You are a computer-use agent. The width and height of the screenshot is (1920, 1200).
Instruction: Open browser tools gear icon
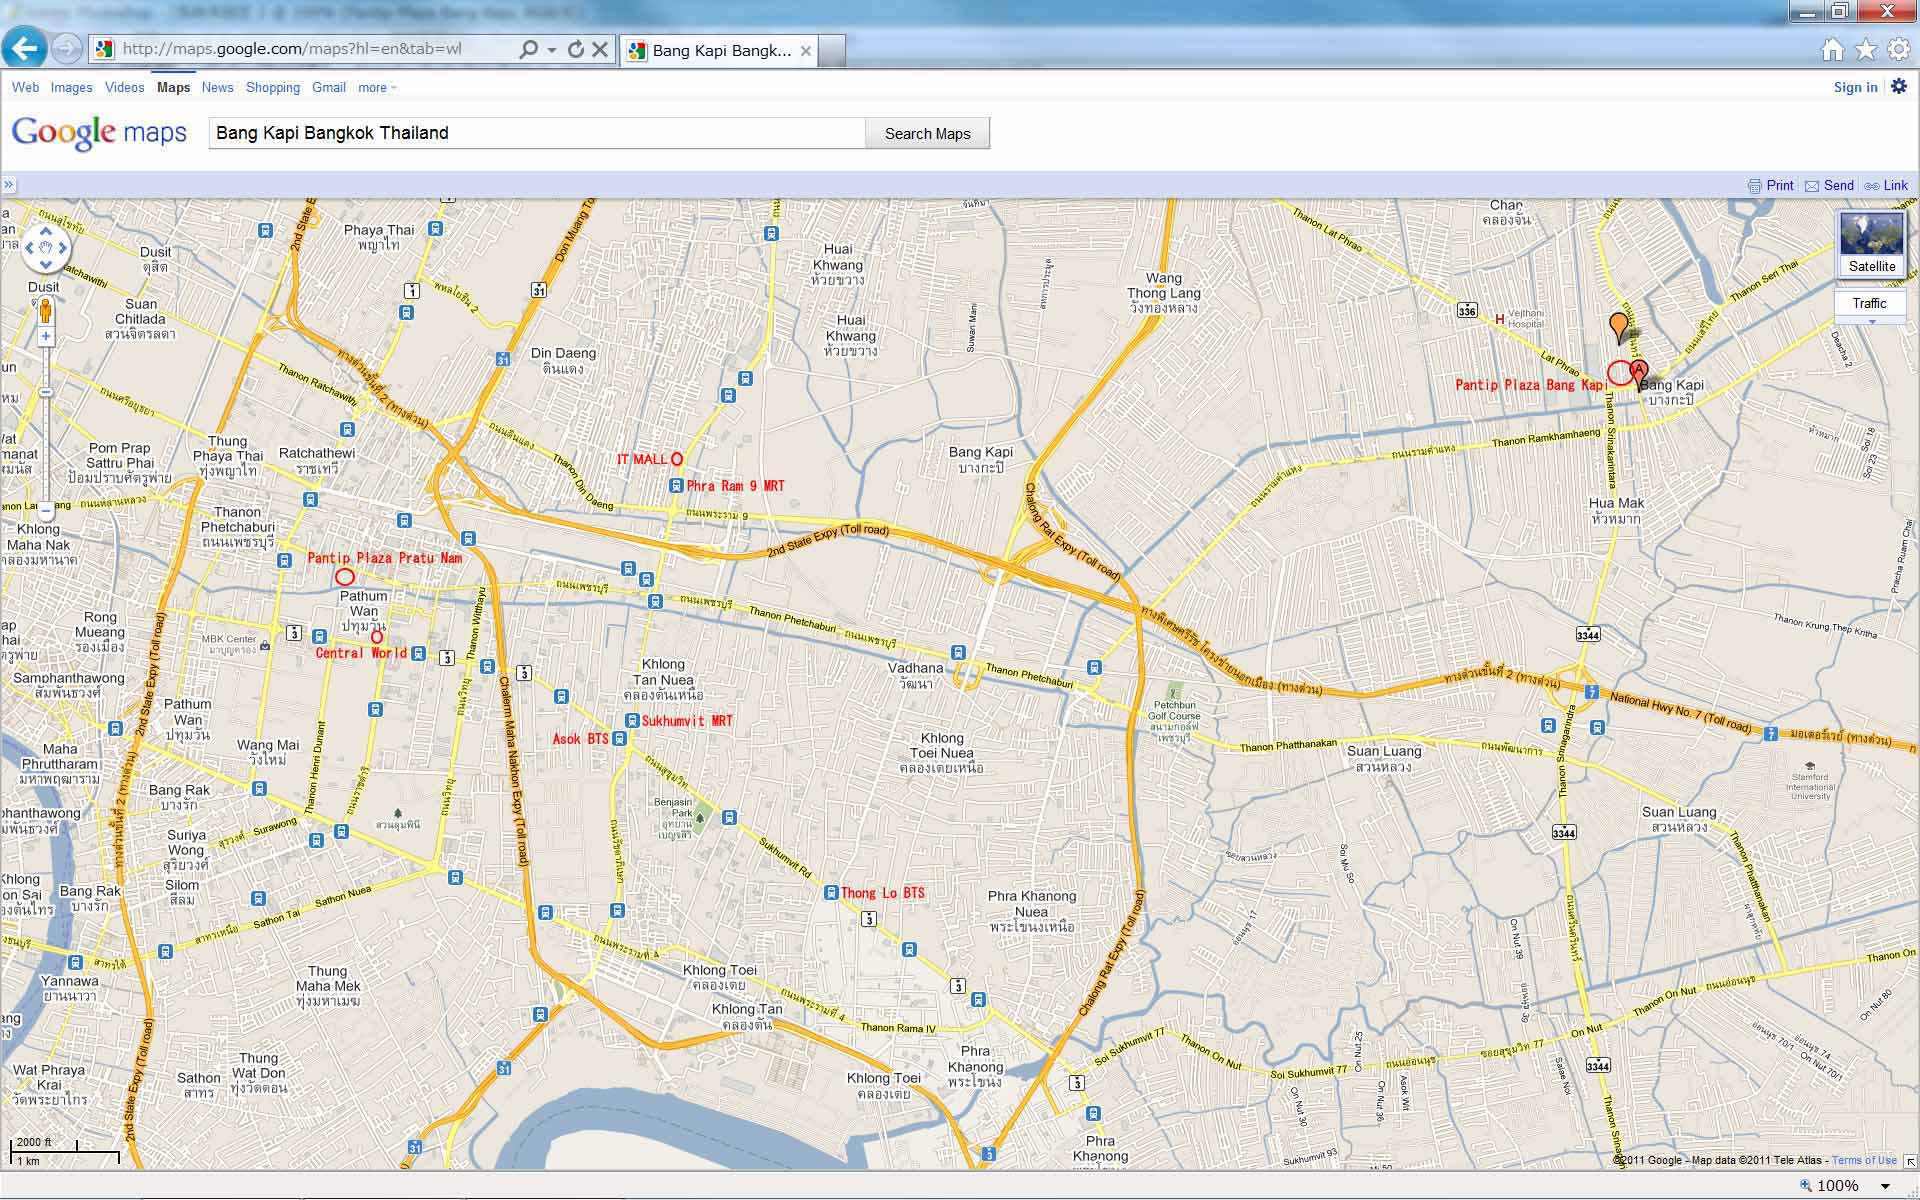coord(1899,50)
